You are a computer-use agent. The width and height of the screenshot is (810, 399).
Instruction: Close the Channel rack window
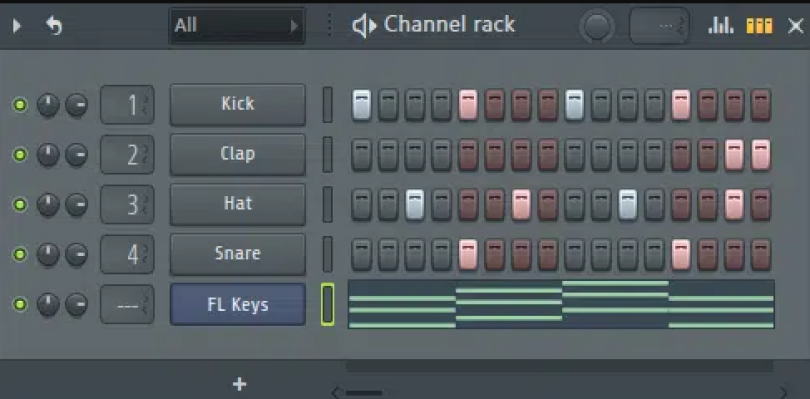pyautogui.click(x=795, y=26)
